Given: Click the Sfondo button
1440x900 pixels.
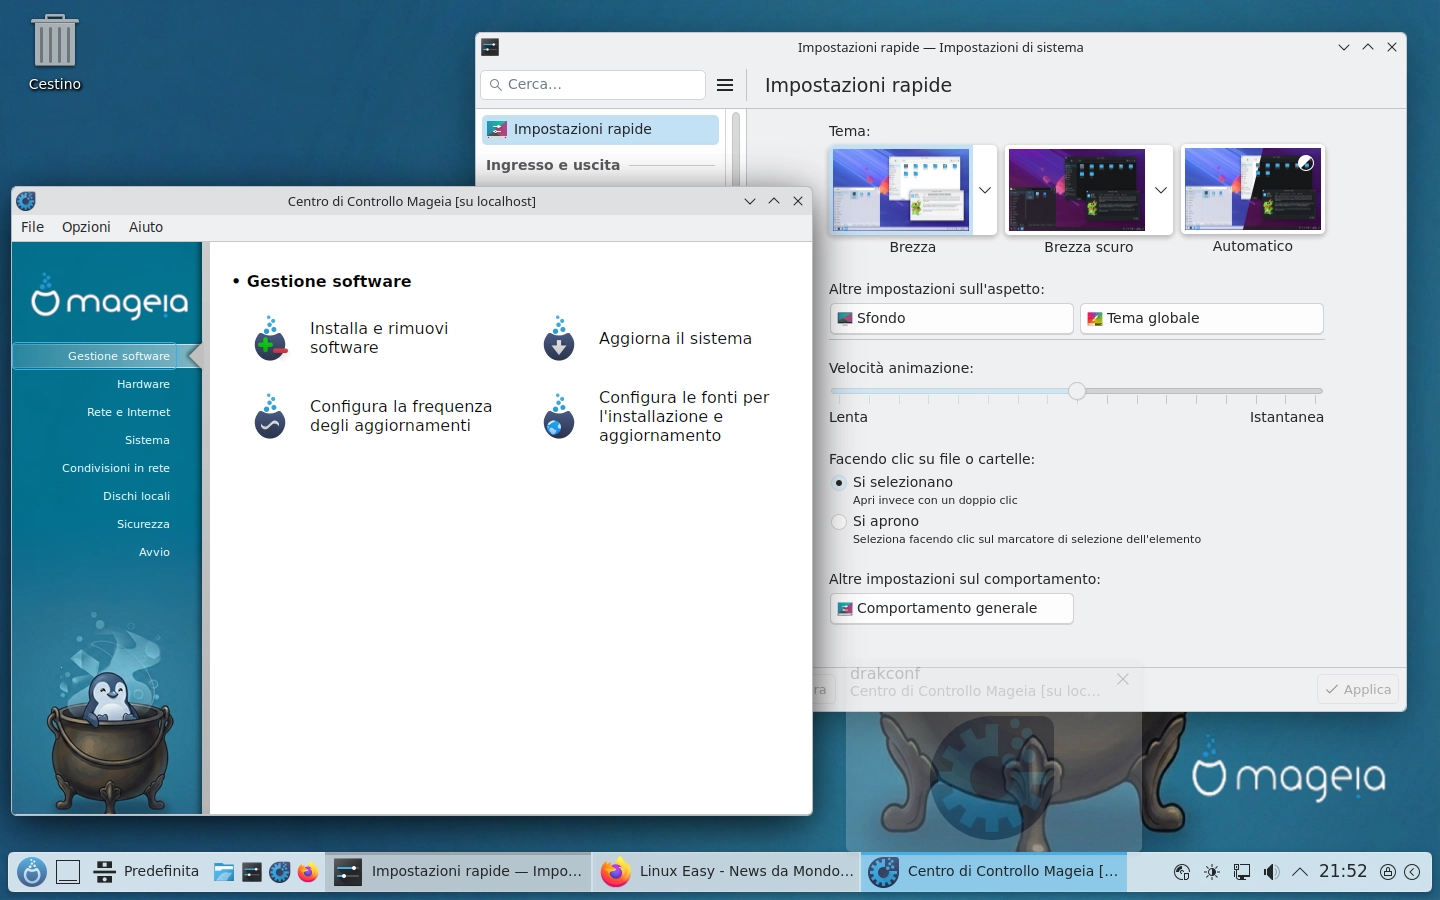Looking at the screenshot, I should (x=952, y=318).
